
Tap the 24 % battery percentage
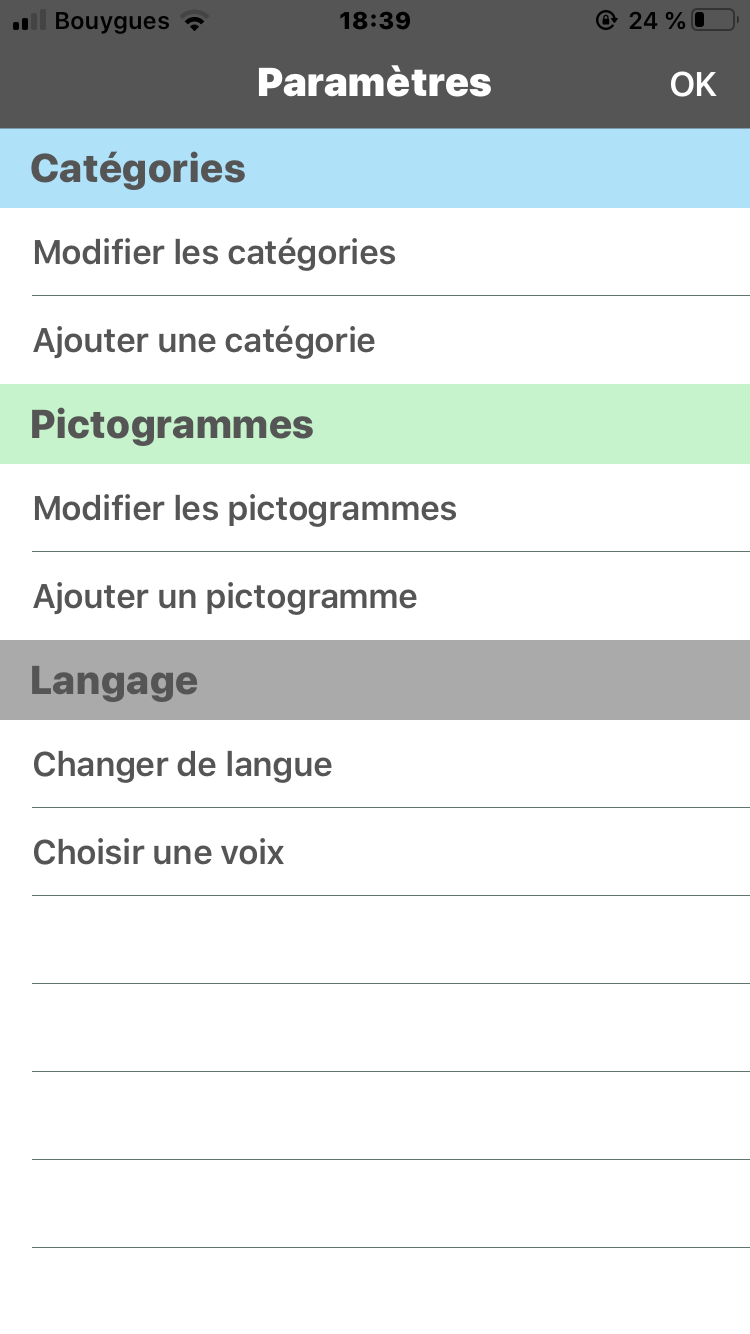pos(657,20)
